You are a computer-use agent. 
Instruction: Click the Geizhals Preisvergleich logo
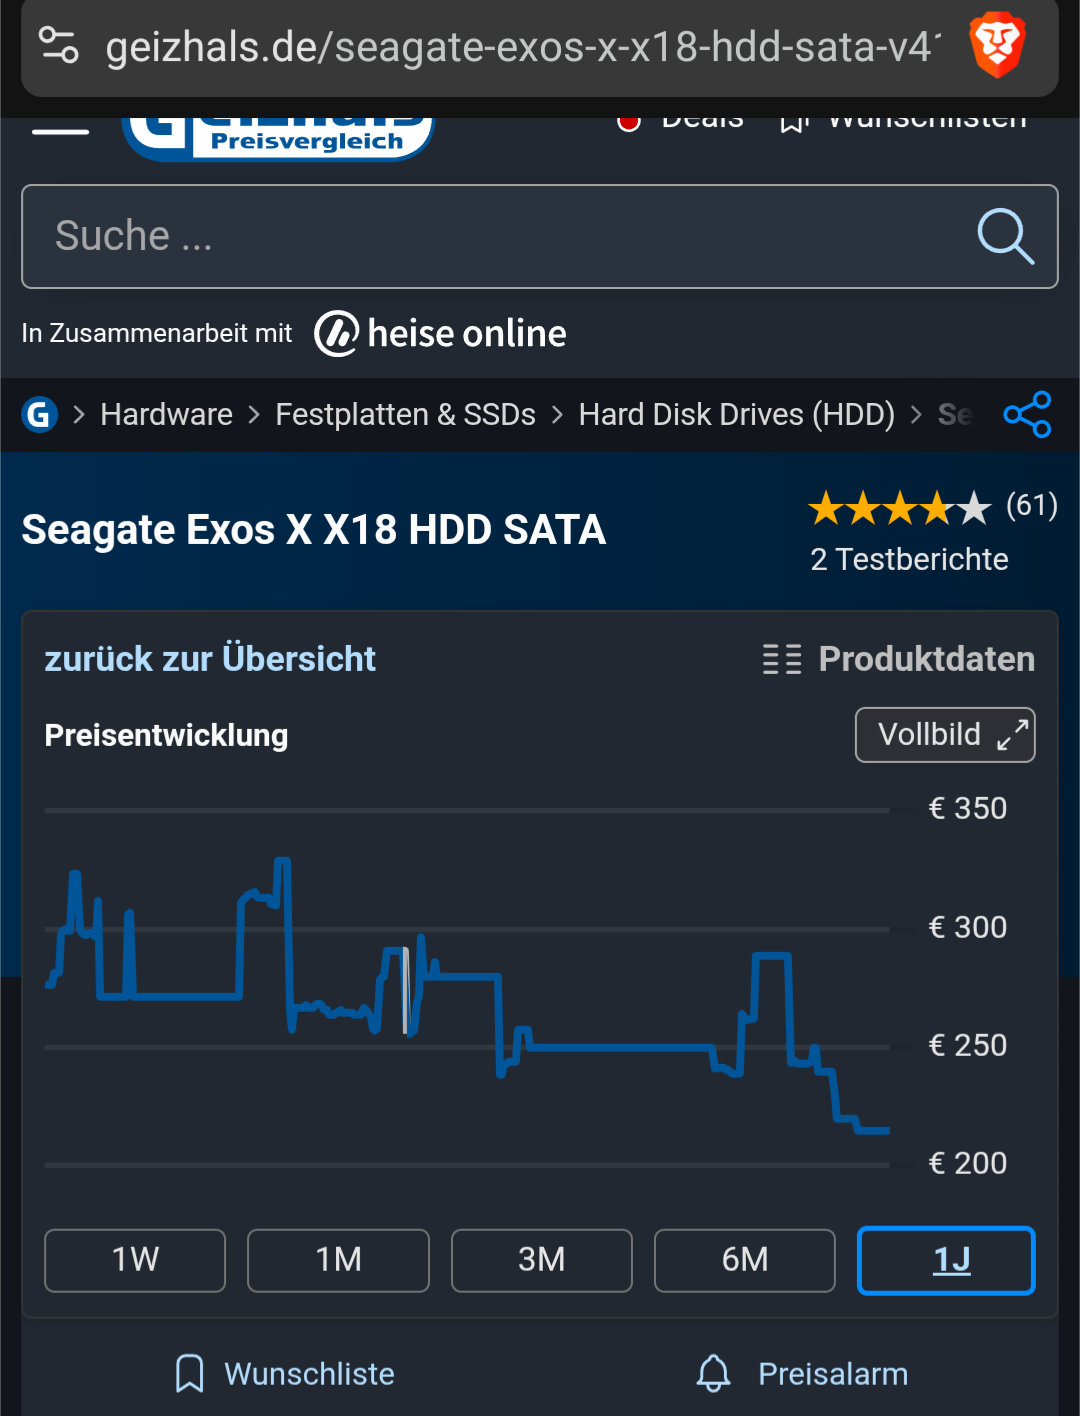tap(278, 137)
